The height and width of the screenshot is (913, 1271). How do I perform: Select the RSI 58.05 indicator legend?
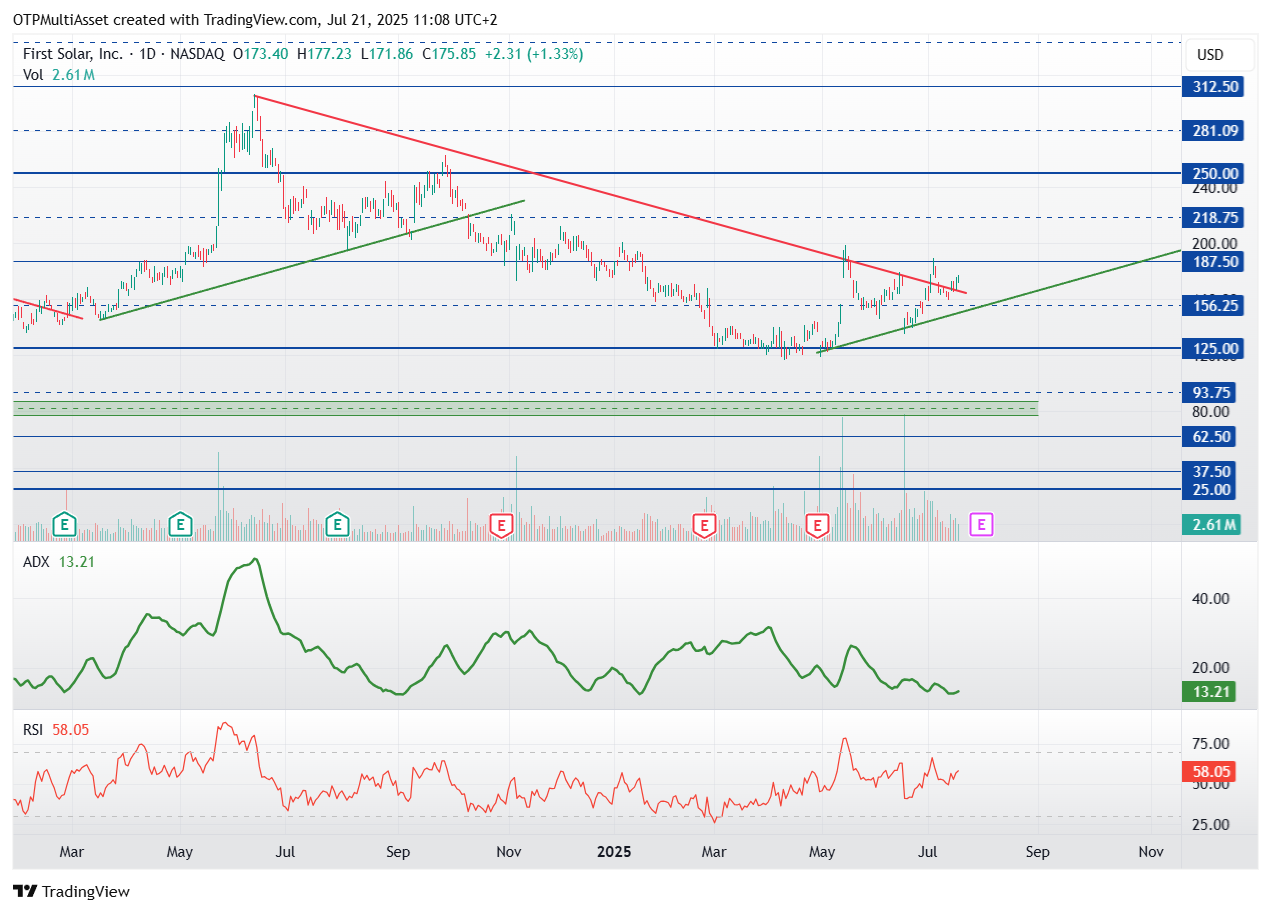pos(56,730)
